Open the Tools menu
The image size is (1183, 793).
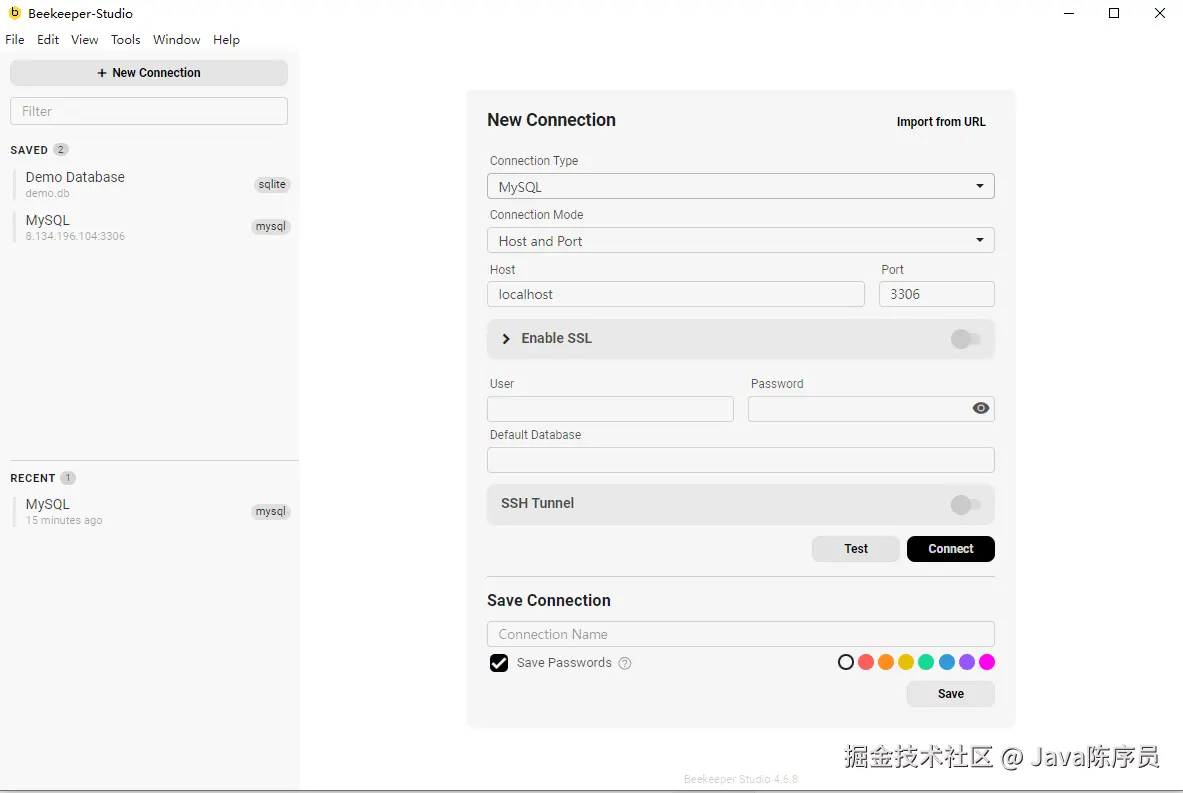click(x=125, y=40)
